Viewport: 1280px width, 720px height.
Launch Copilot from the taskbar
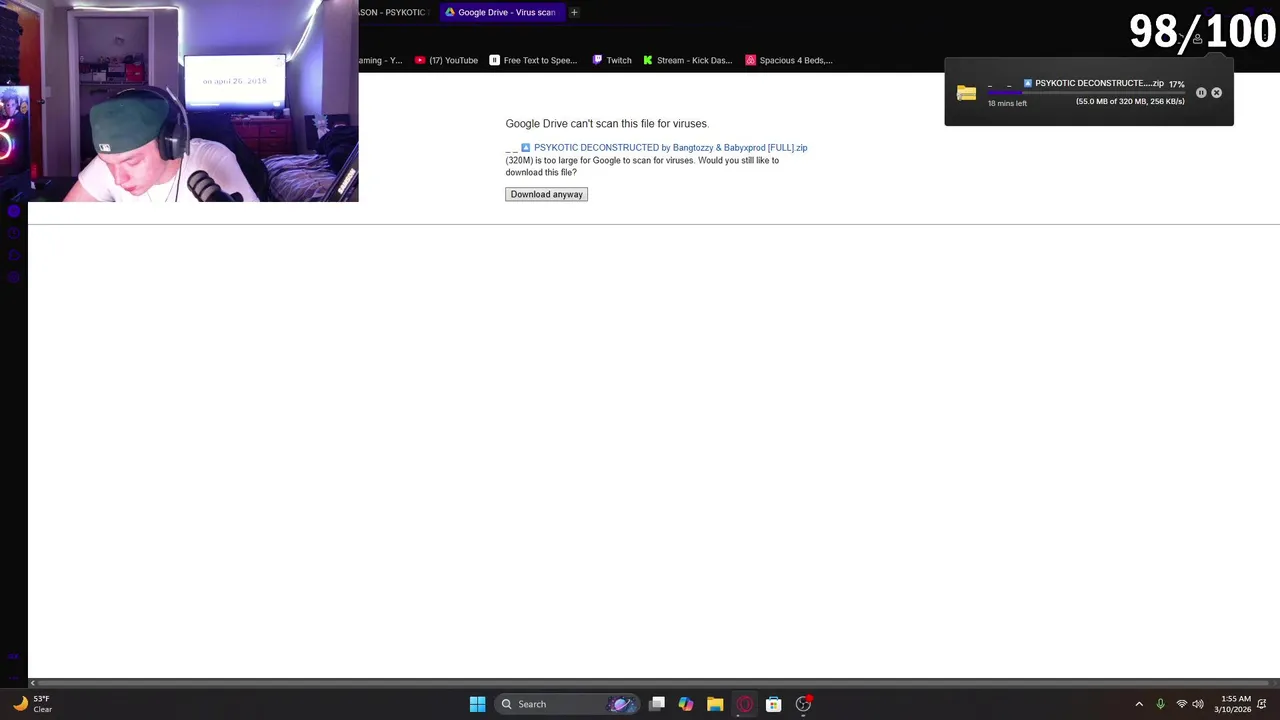pos(686,704)
